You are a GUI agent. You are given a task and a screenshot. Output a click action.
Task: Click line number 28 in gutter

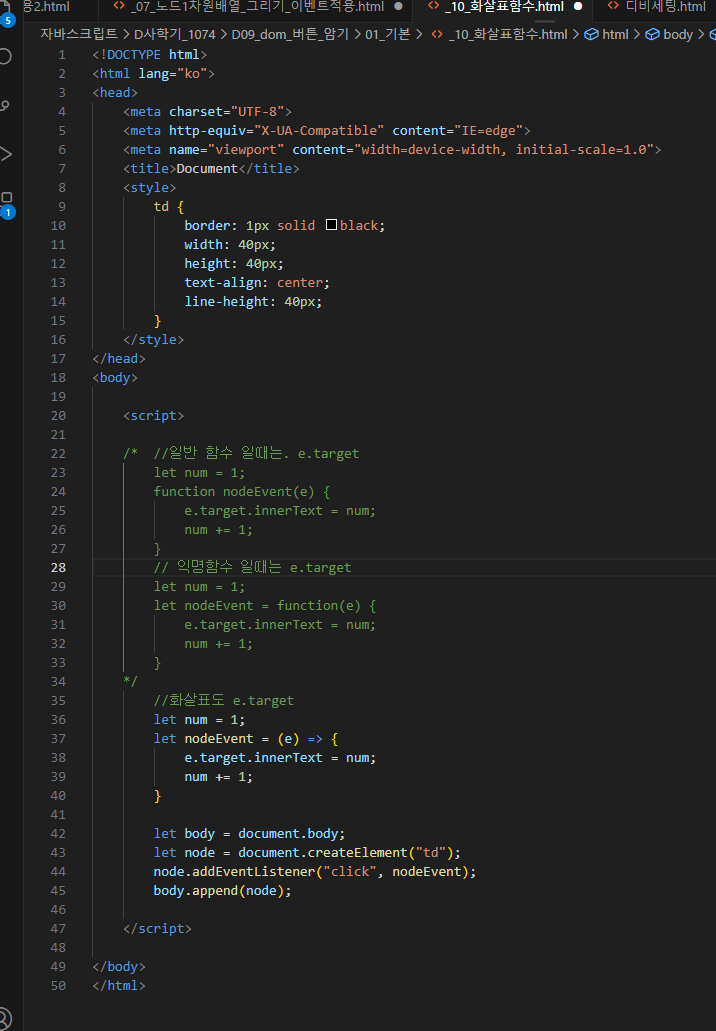[58, 567]
